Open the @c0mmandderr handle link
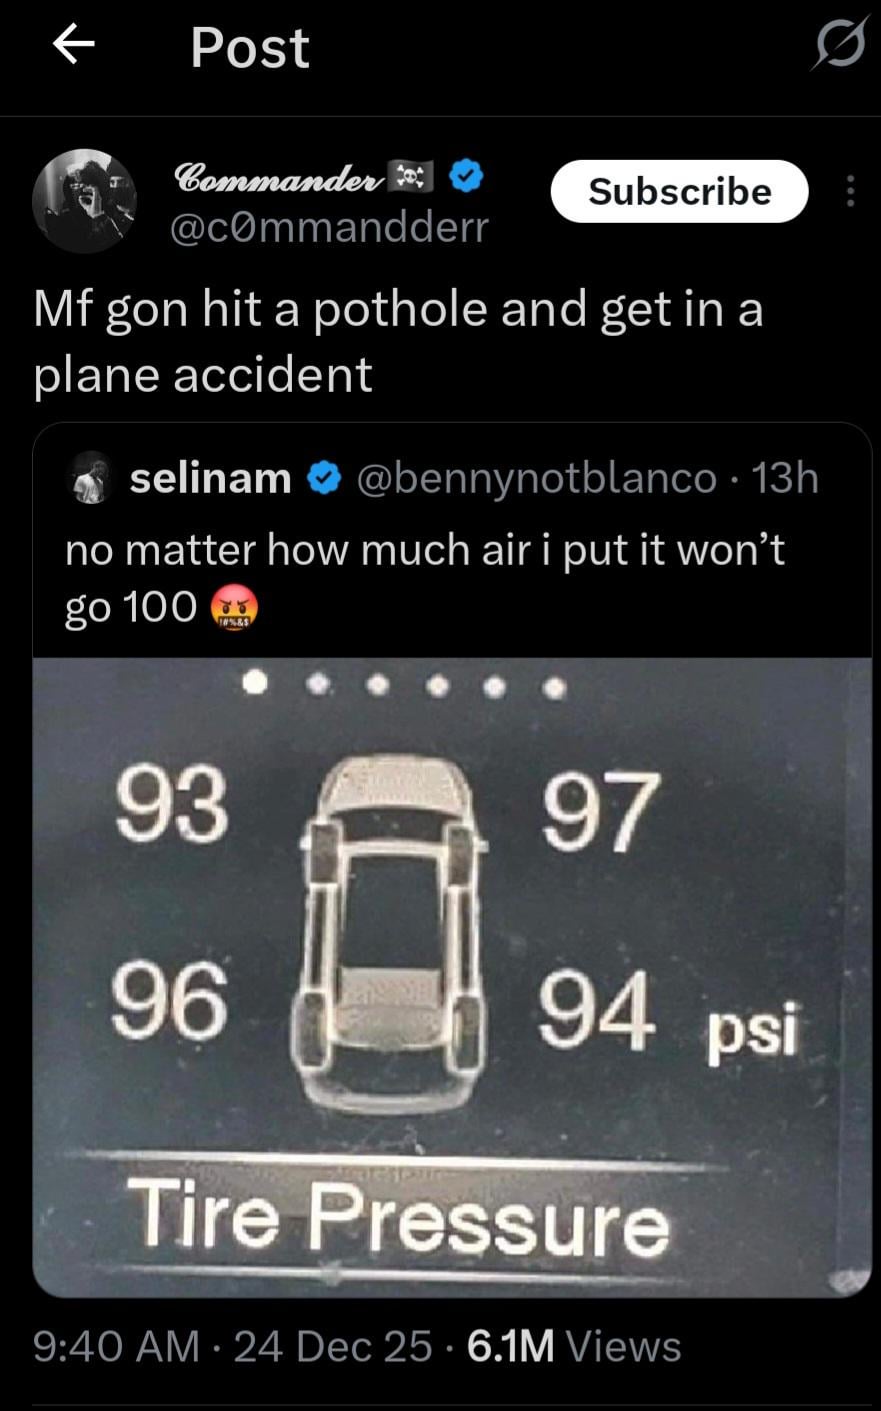Screen dimensions: 881x1411 (x=330, y=228)
